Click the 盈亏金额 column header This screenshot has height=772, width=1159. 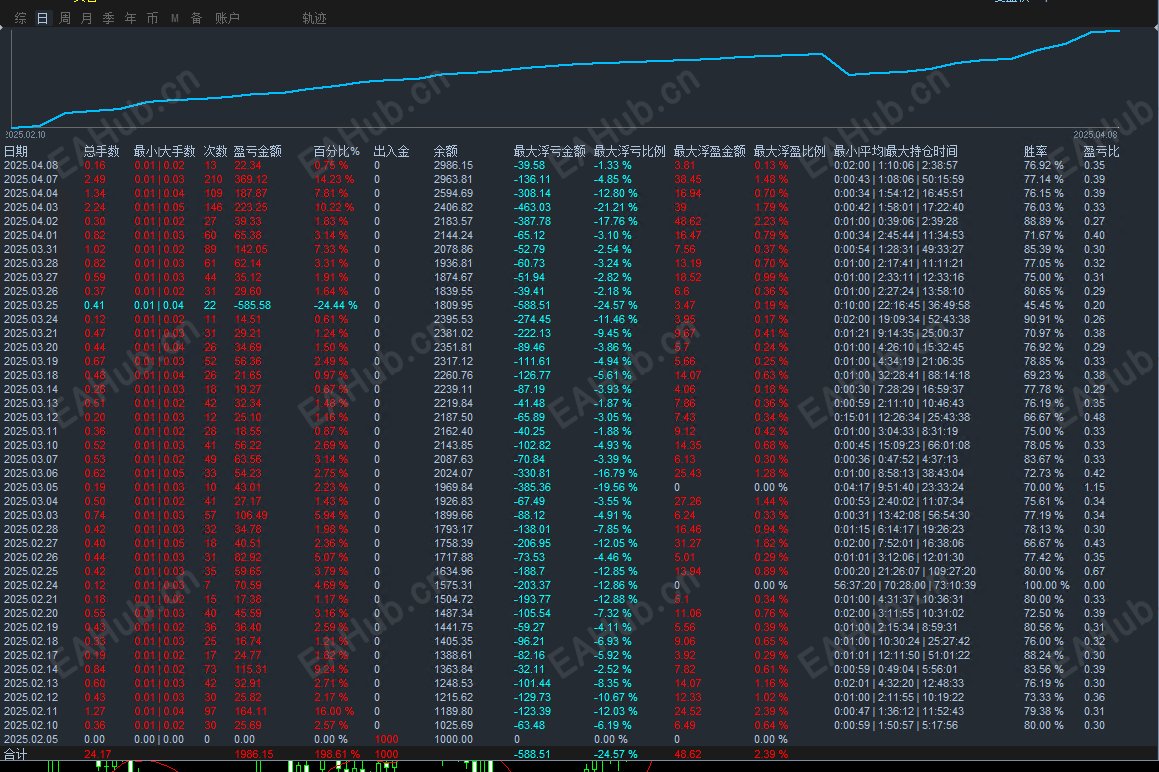click(258, 151)
